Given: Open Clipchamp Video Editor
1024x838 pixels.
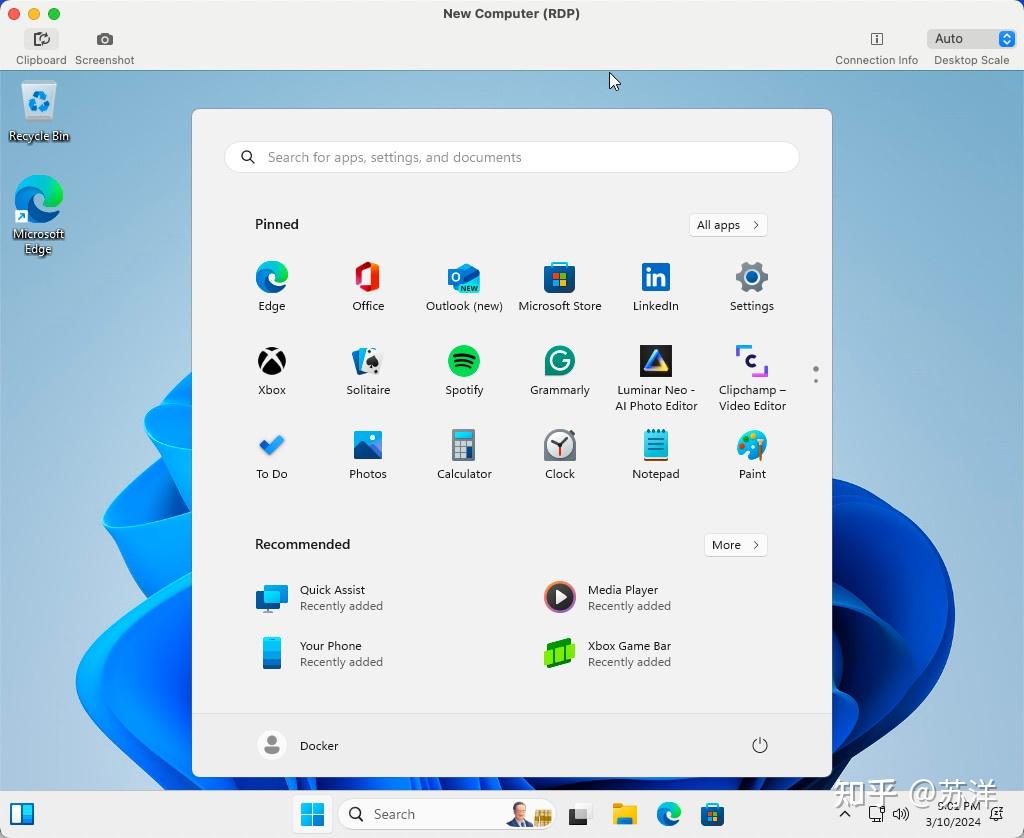Looking at the screenshot, I should pyautogui.click(x=752, y=378).
